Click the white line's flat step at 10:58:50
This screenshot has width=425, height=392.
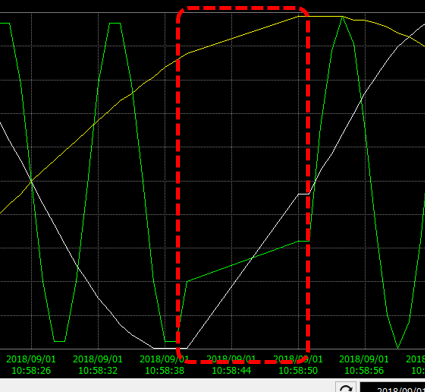click(x=304, y=194)
